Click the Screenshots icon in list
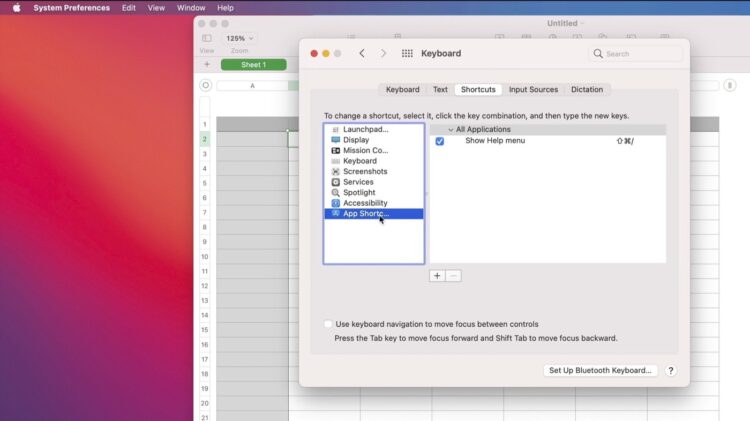 335,171
